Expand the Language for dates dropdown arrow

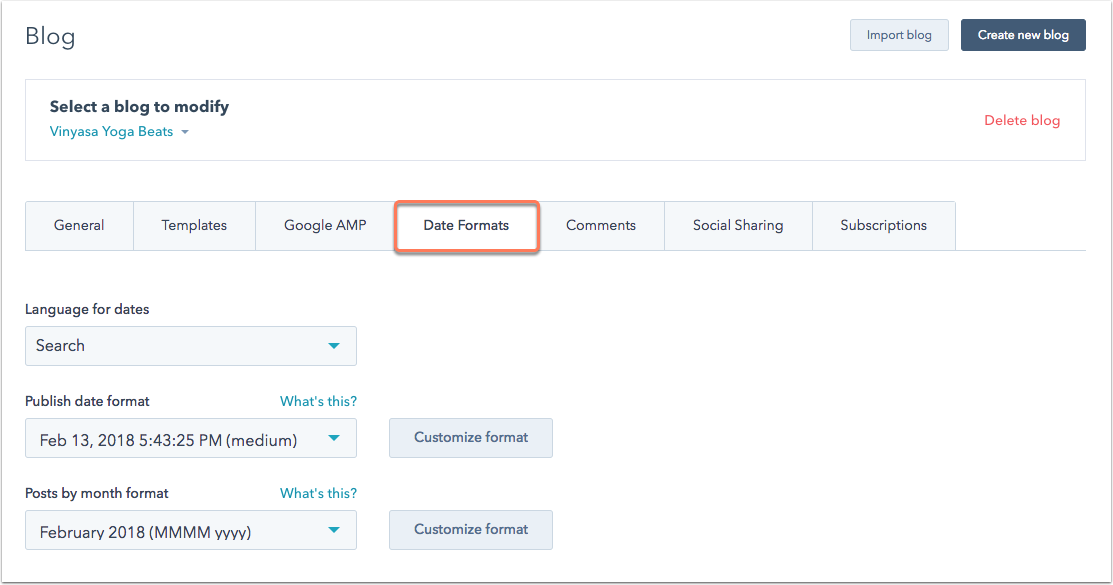click(x=334, y=346)
